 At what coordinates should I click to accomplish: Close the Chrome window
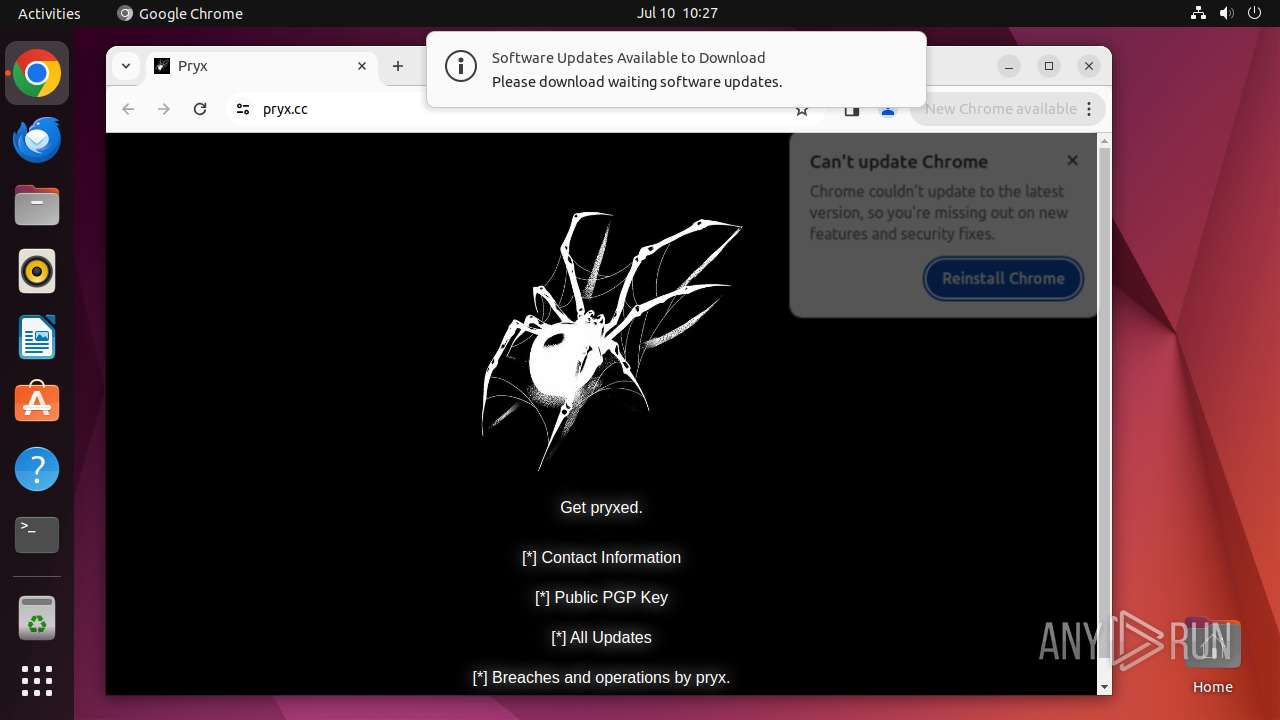[1089, 66]
